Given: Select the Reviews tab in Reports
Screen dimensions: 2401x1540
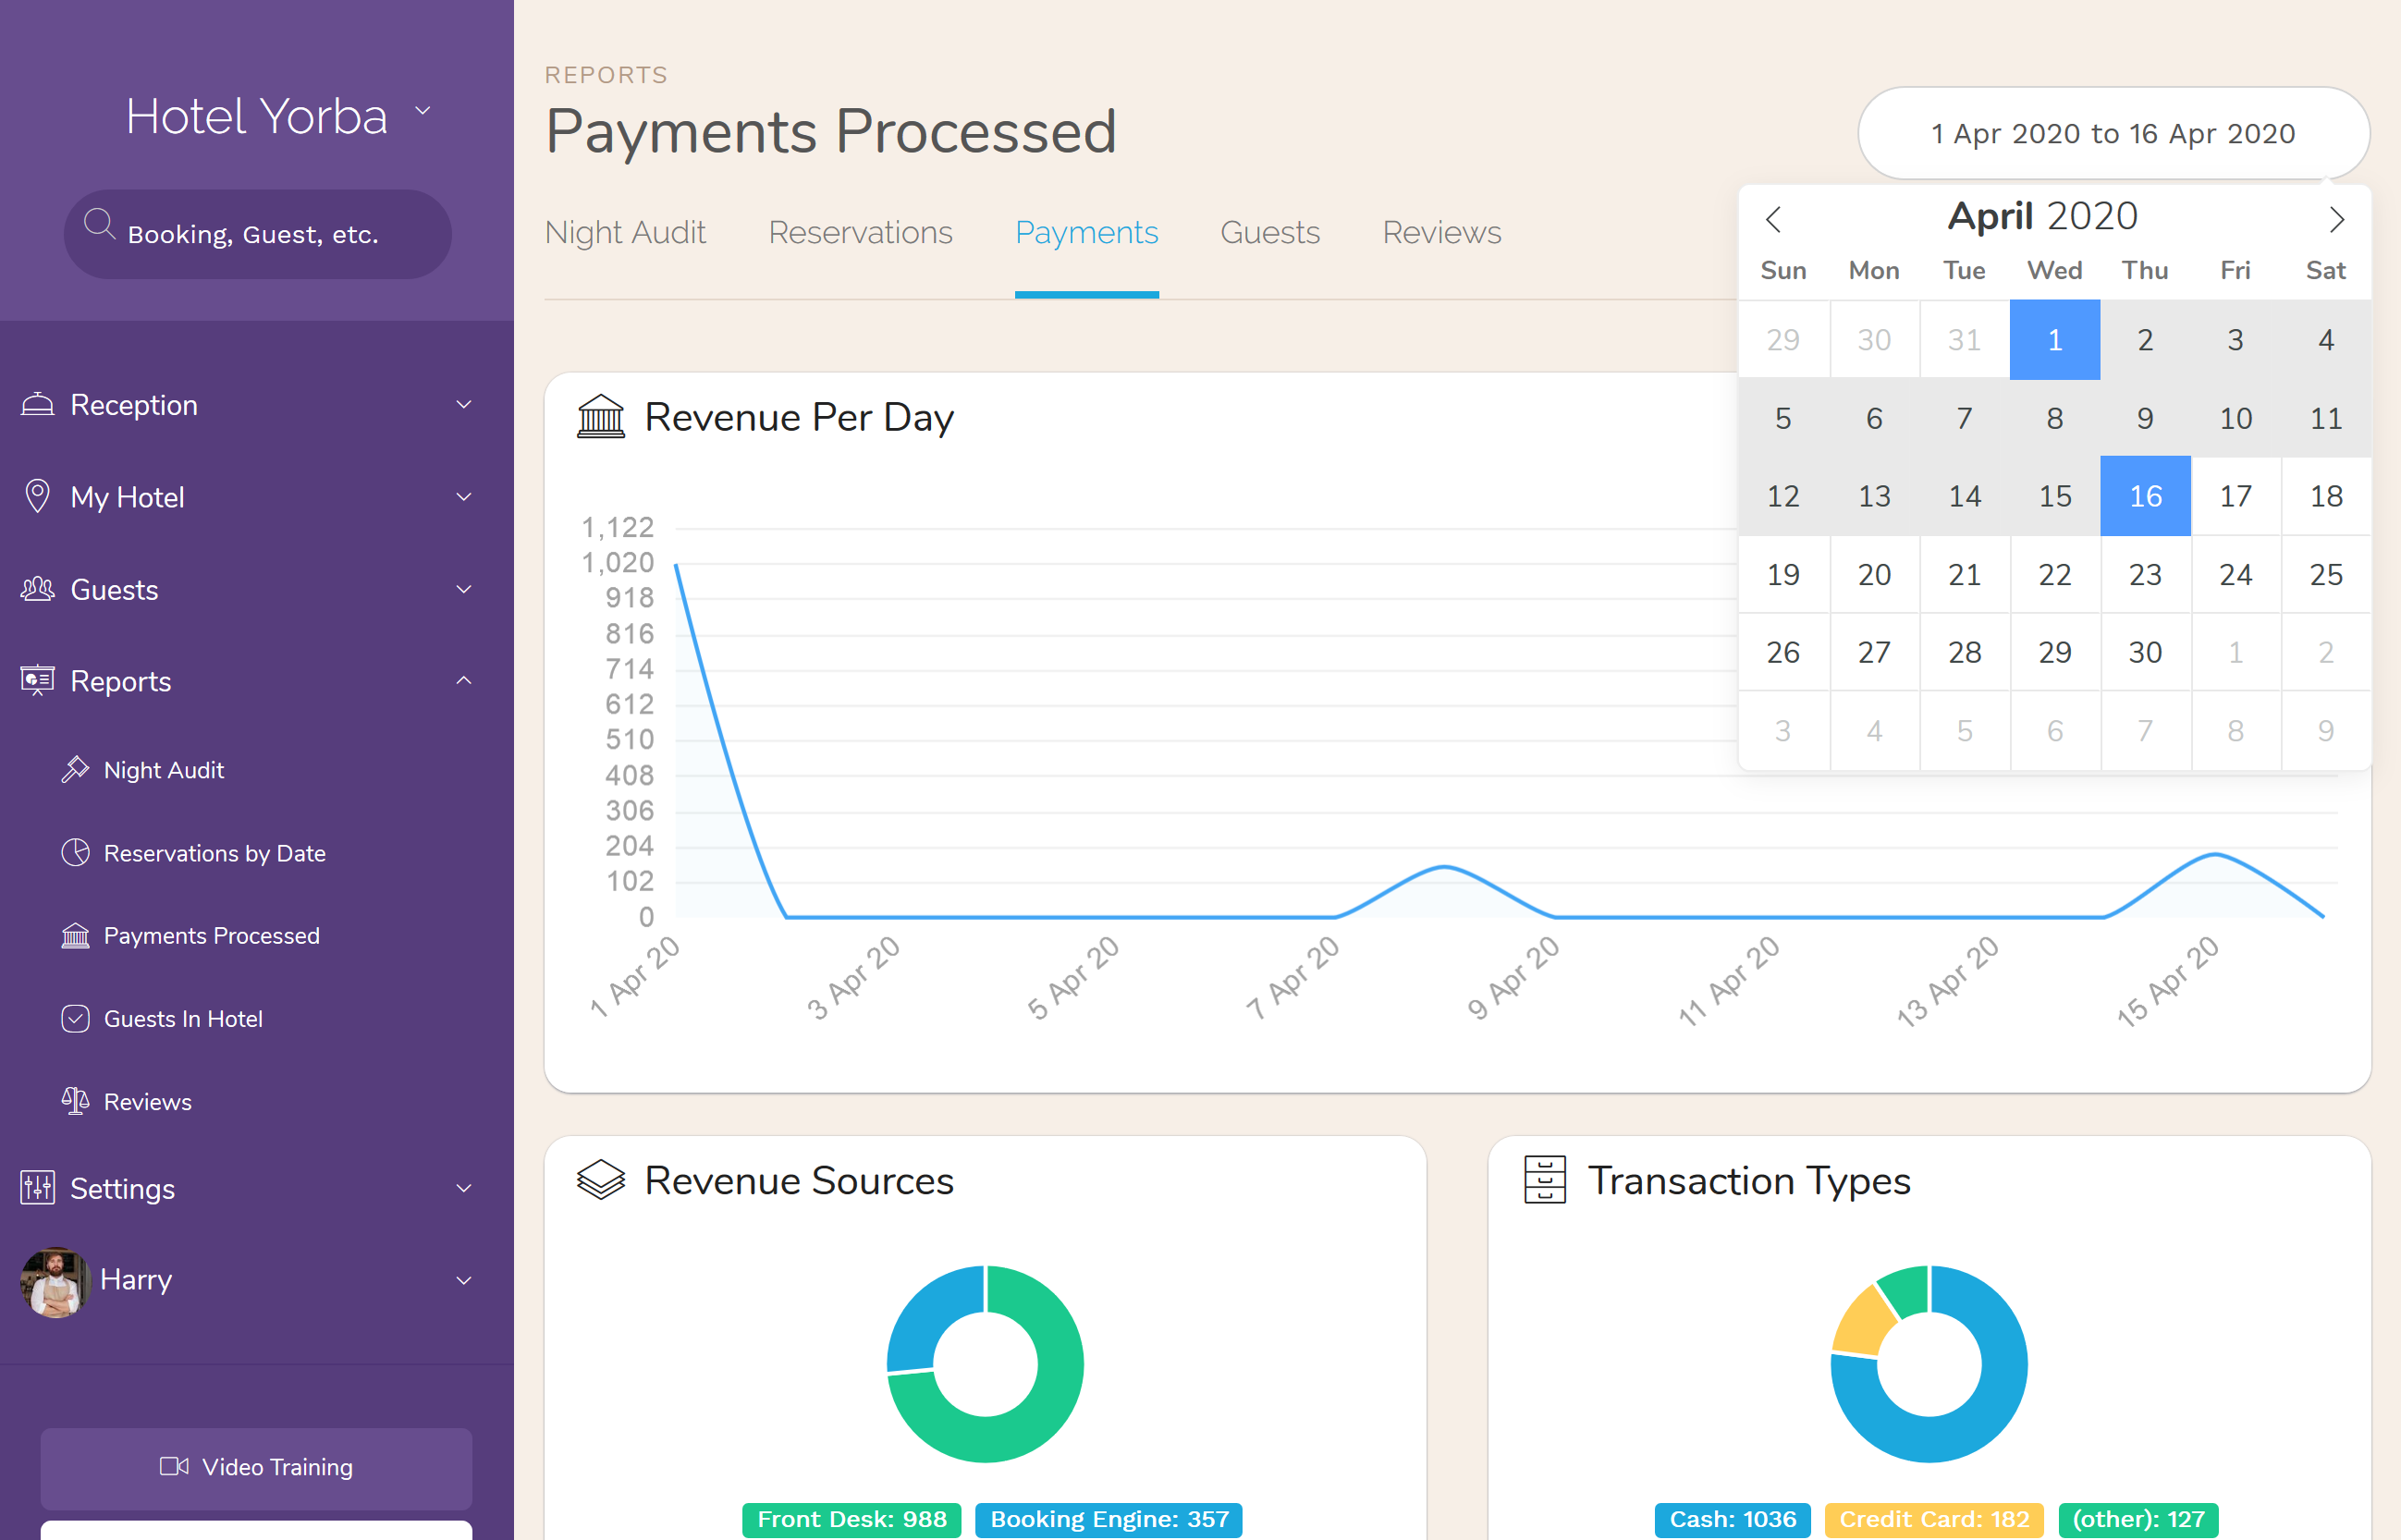Looking at the screenshot, I should tap(1442, 233).
